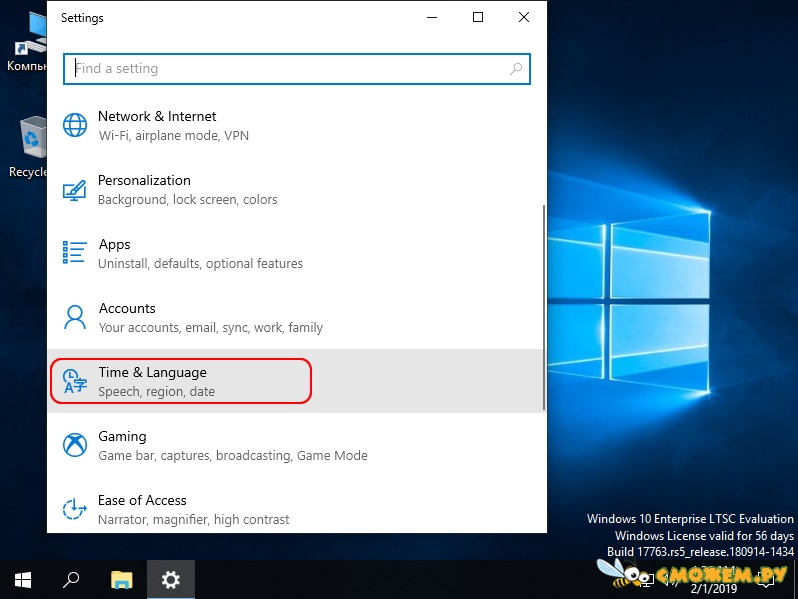Click the Time & Language clock icon
The image size is (798, 599).
75,381
